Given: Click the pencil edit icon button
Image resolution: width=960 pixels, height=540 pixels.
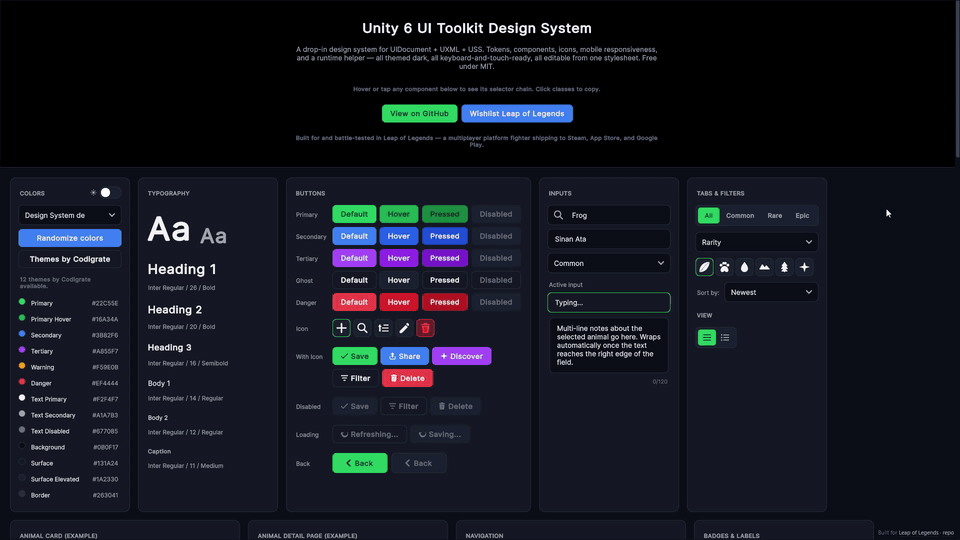Looking at the screenshot, I should coord(404,328).
